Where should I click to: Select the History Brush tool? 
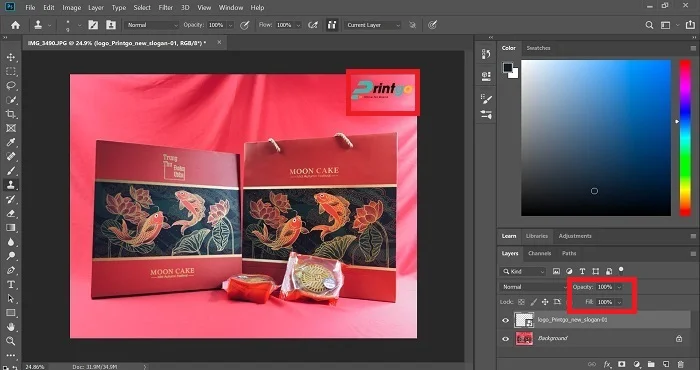[x=11, y=199]
